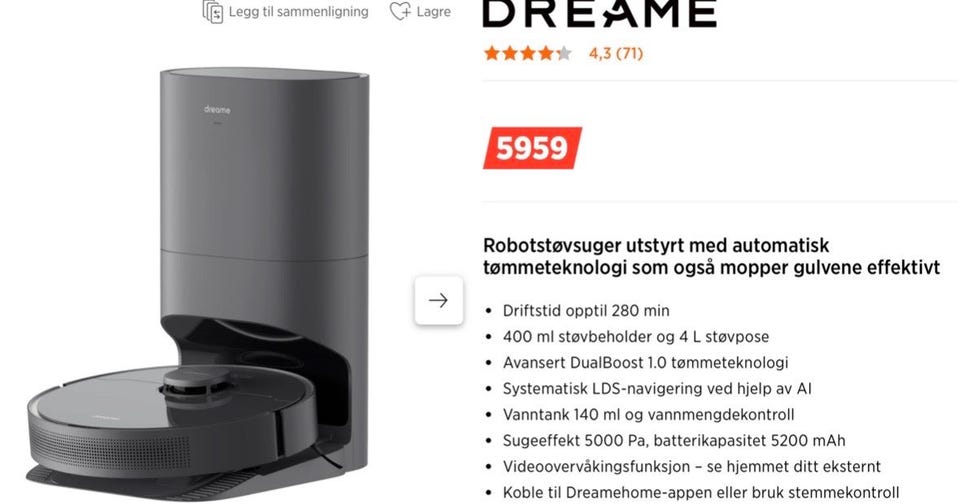Screen dimensions: 960x504
Task: Select the Vanntank 140 ml bullet
Action: (648, 415)
